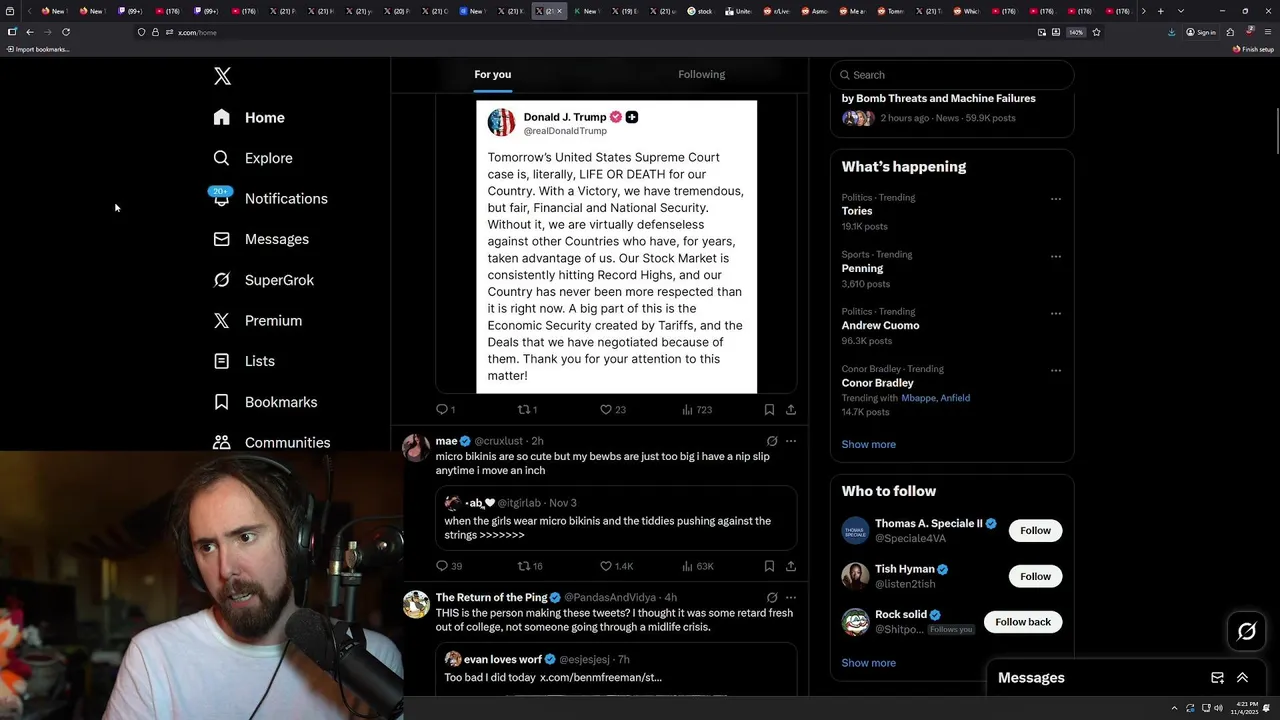Click the Donald J. Trump post image

(616, 246)
